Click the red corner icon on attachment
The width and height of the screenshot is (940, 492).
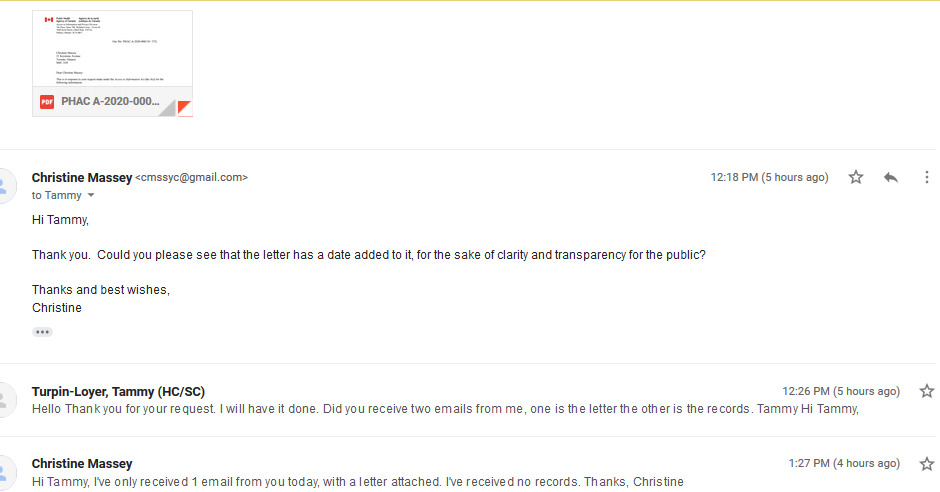185,108
